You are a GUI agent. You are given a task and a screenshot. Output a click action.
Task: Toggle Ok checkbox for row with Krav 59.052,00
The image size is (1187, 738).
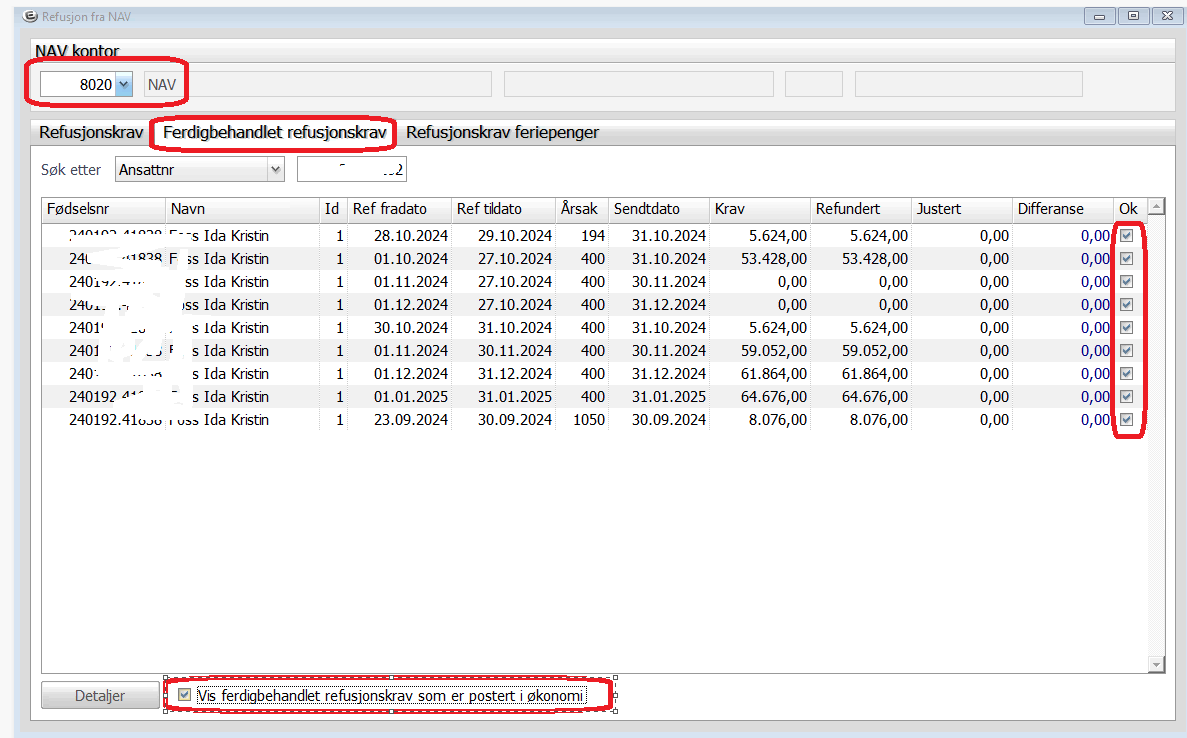[x=1127, y=350]
